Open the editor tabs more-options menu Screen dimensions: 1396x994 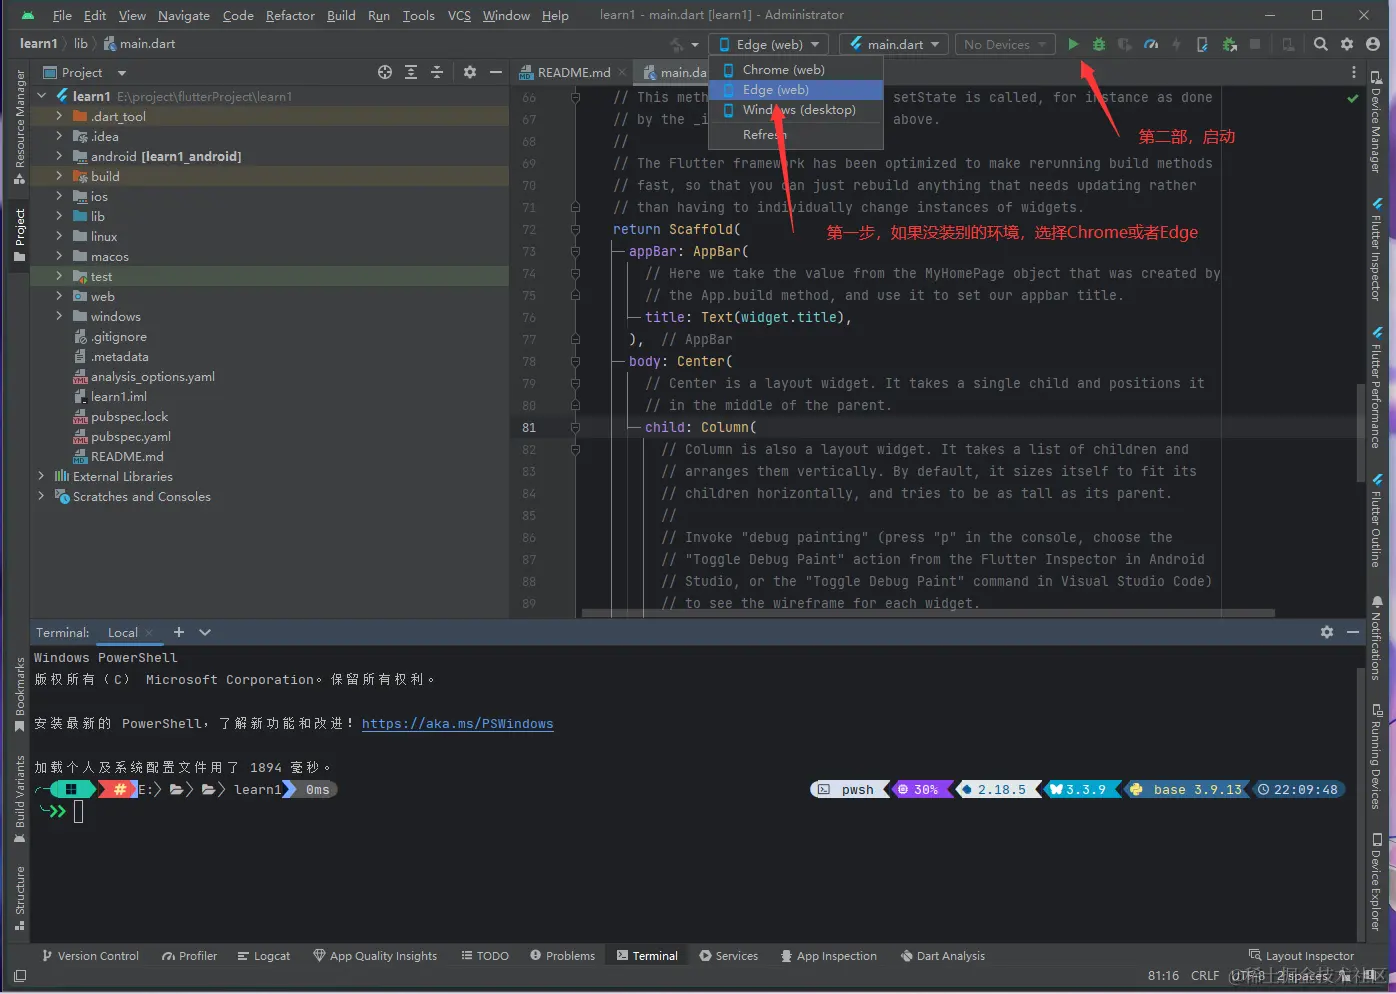(1354, 72)
